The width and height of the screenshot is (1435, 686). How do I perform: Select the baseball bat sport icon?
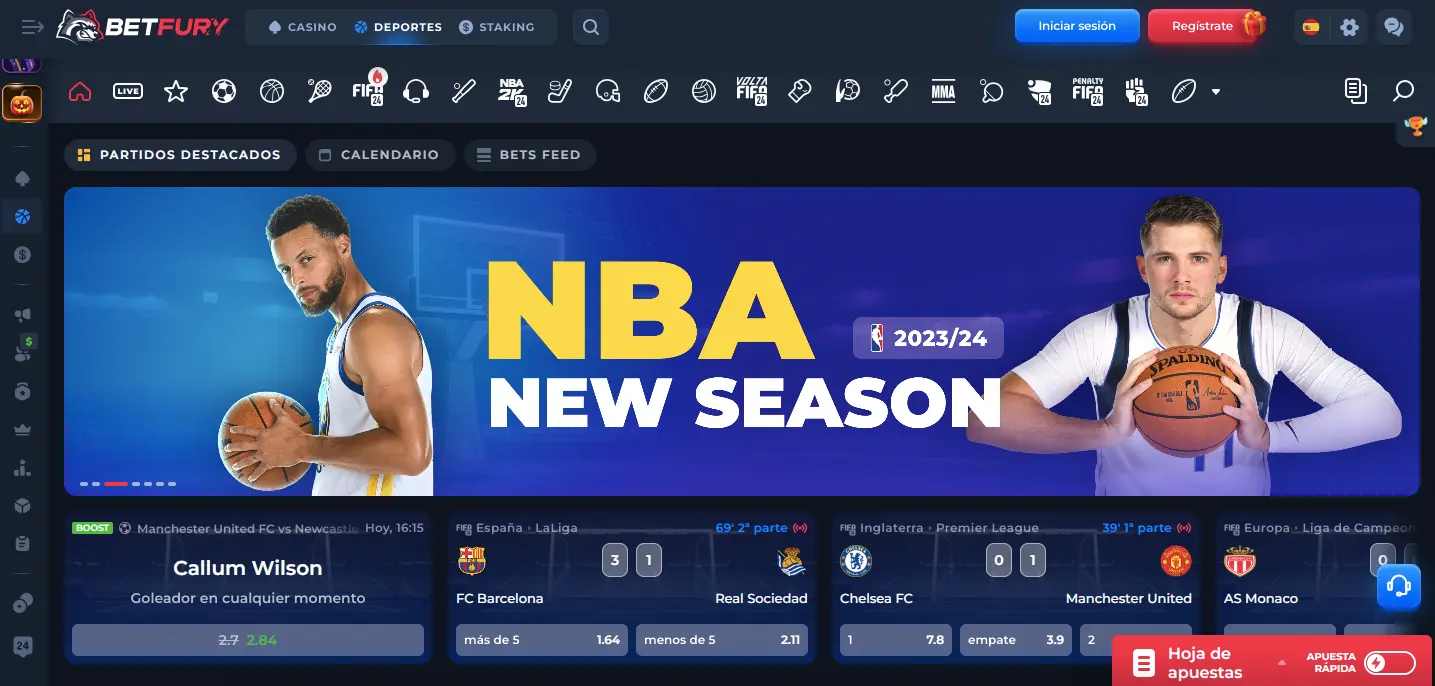(x=464, y=92)
